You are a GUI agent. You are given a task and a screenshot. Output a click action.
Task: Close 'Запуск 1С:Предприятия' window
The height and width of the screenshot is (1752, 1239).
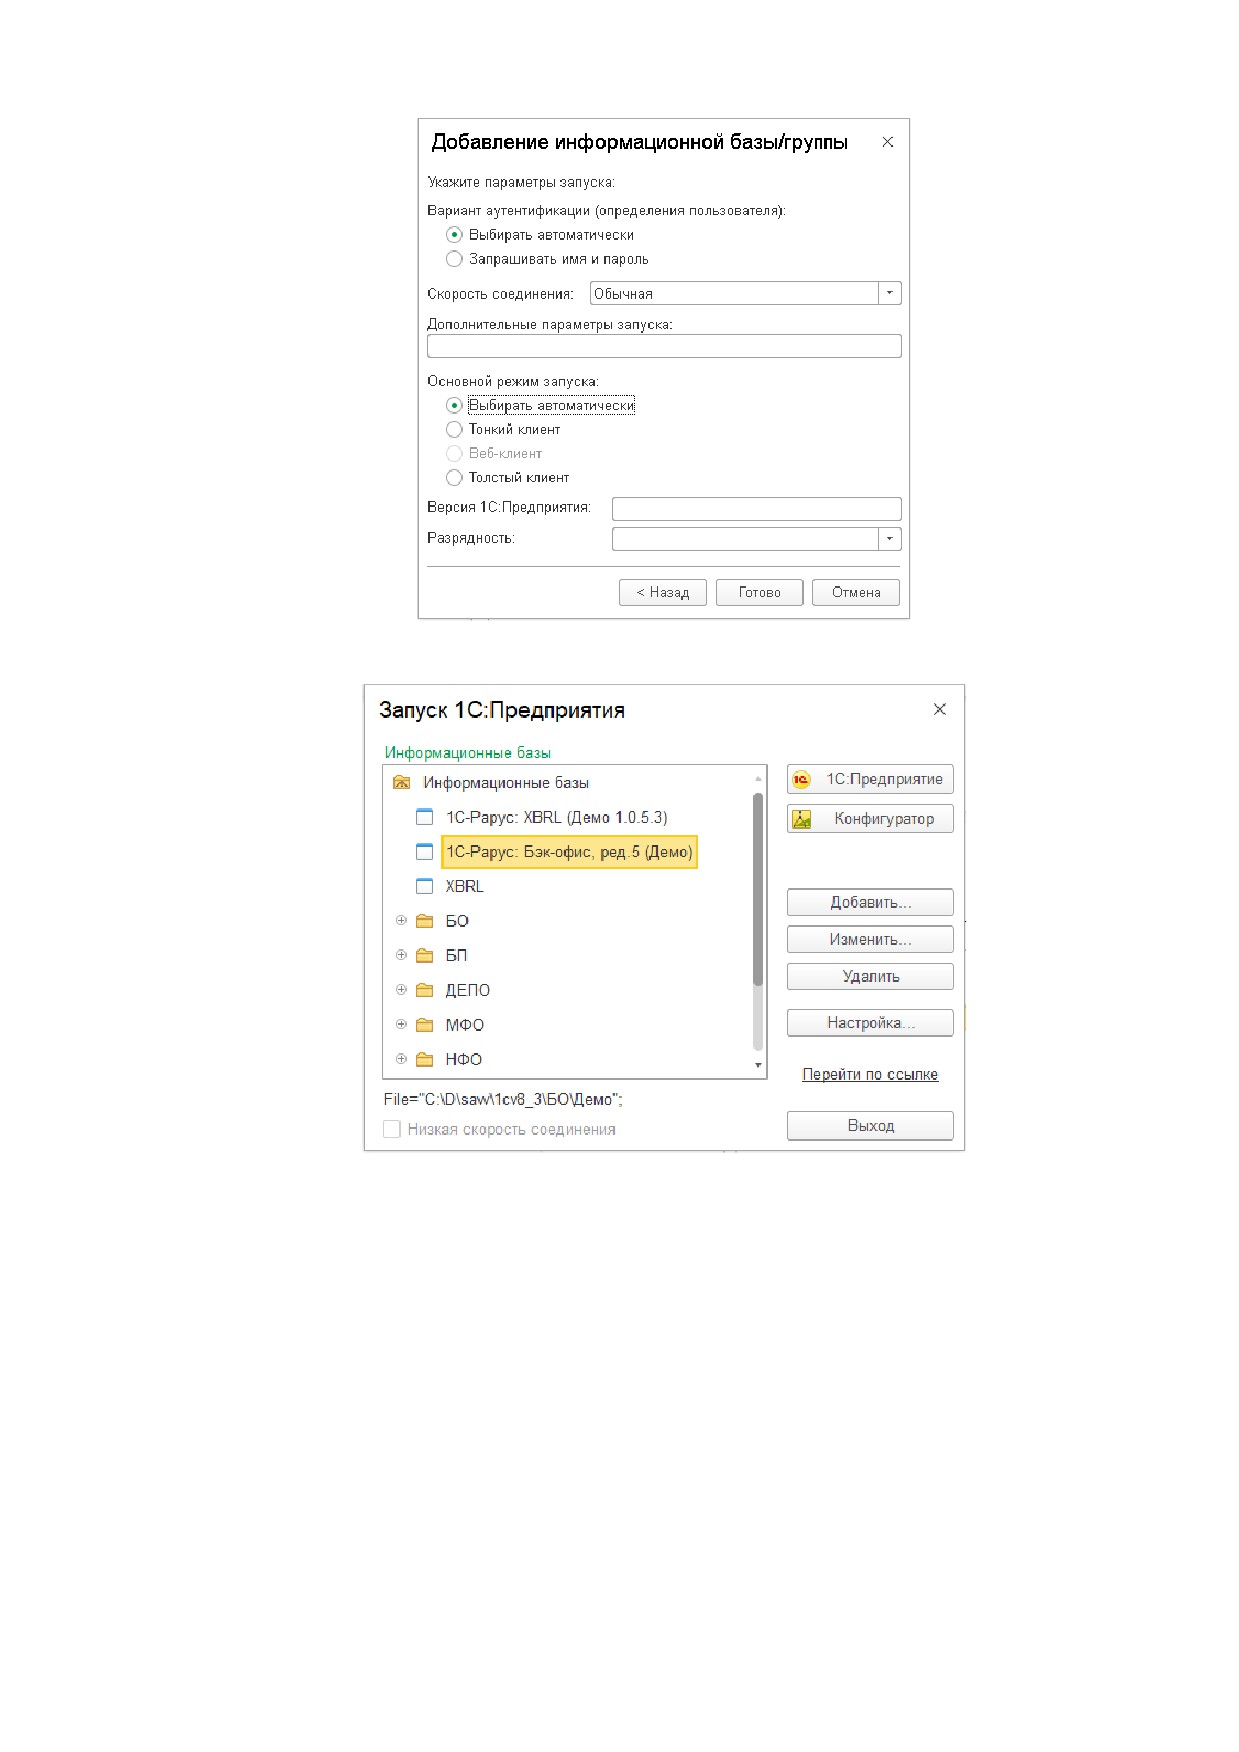click(939, 709)
